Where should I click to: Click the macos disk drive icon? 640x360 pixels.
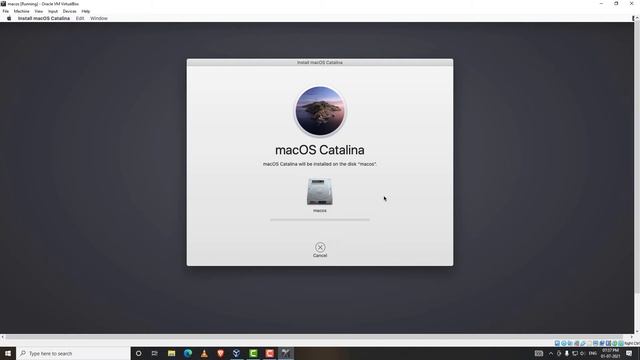coord(320,191)
